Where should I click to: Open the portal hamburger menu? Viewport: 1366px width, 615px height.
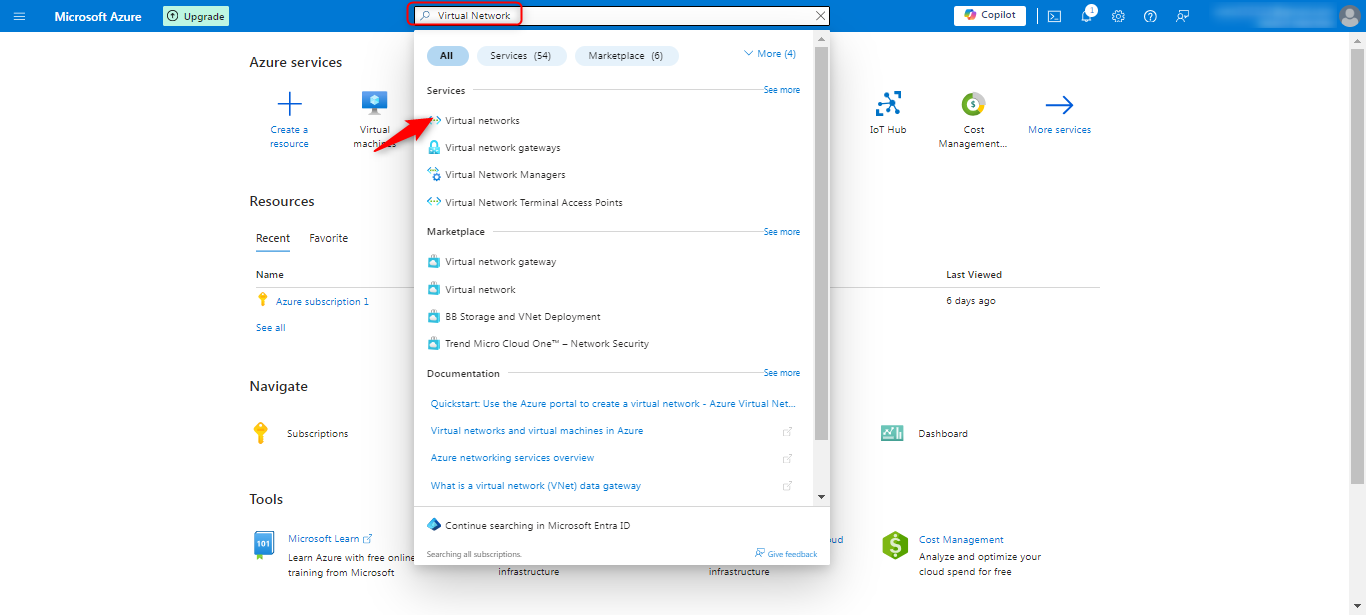coord(19,16)
